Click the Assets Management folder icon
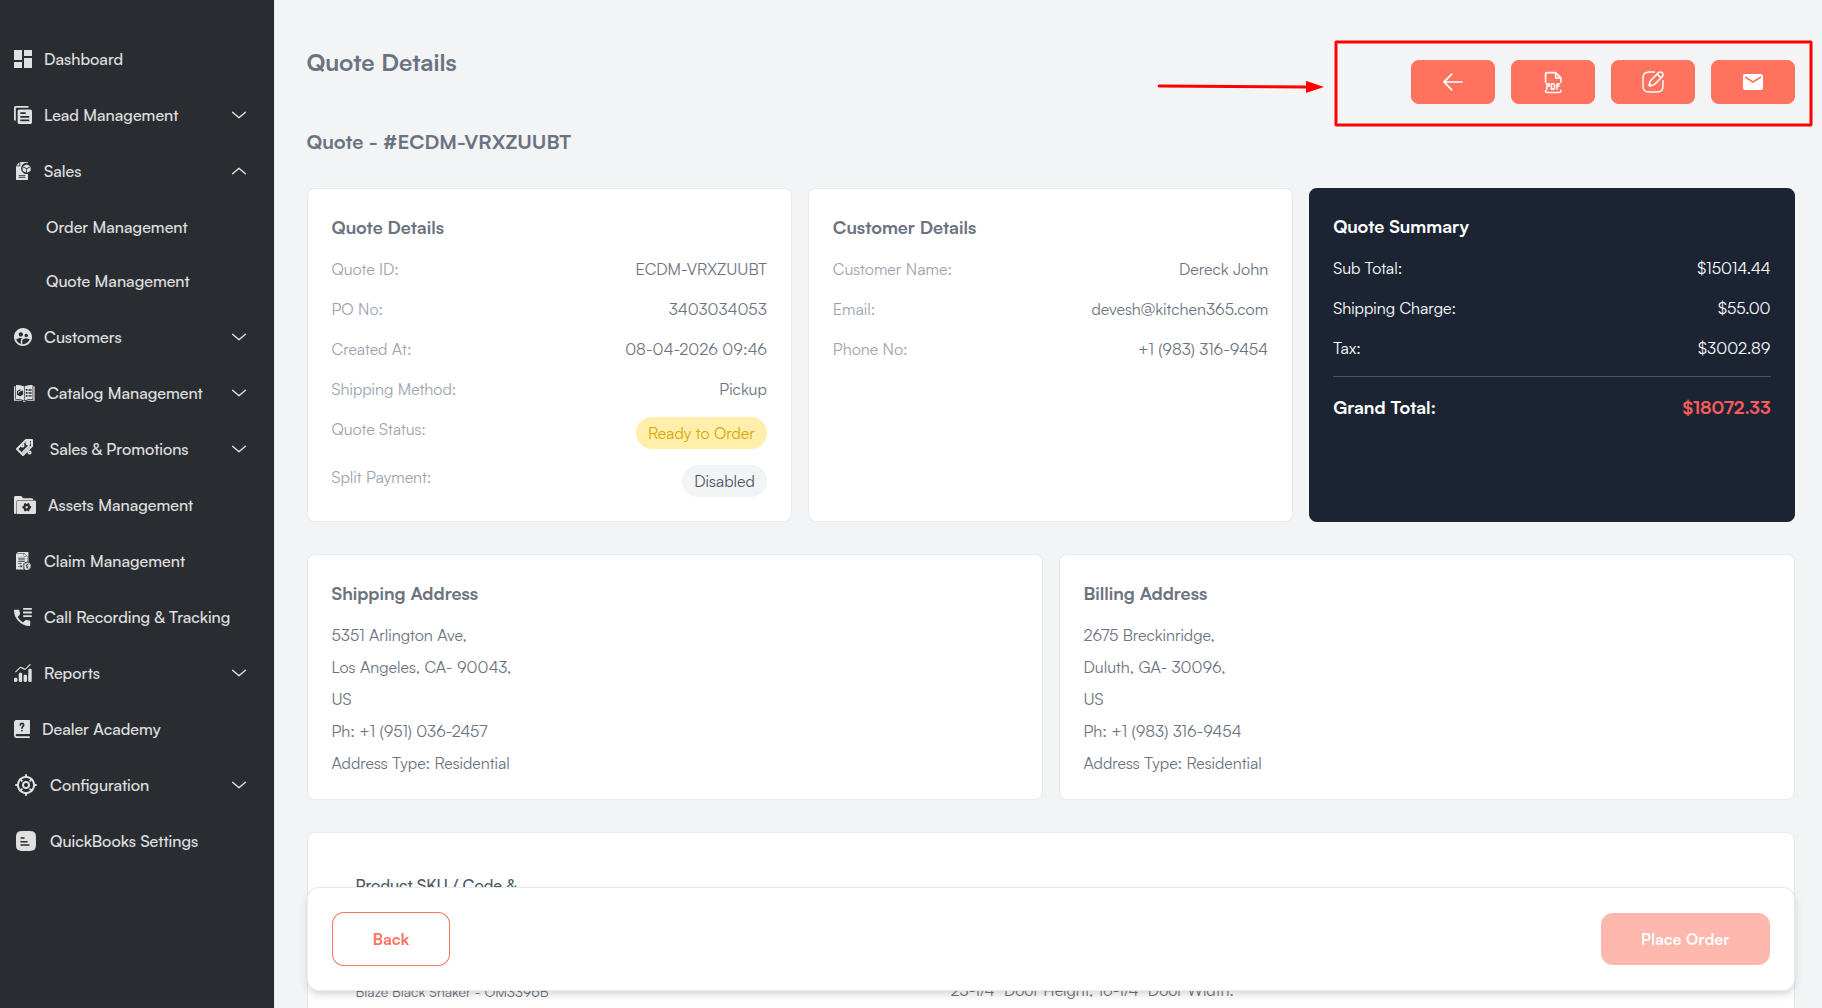Image resolution: width=1822 pixels, height=1008 pixels. (25, 505)
